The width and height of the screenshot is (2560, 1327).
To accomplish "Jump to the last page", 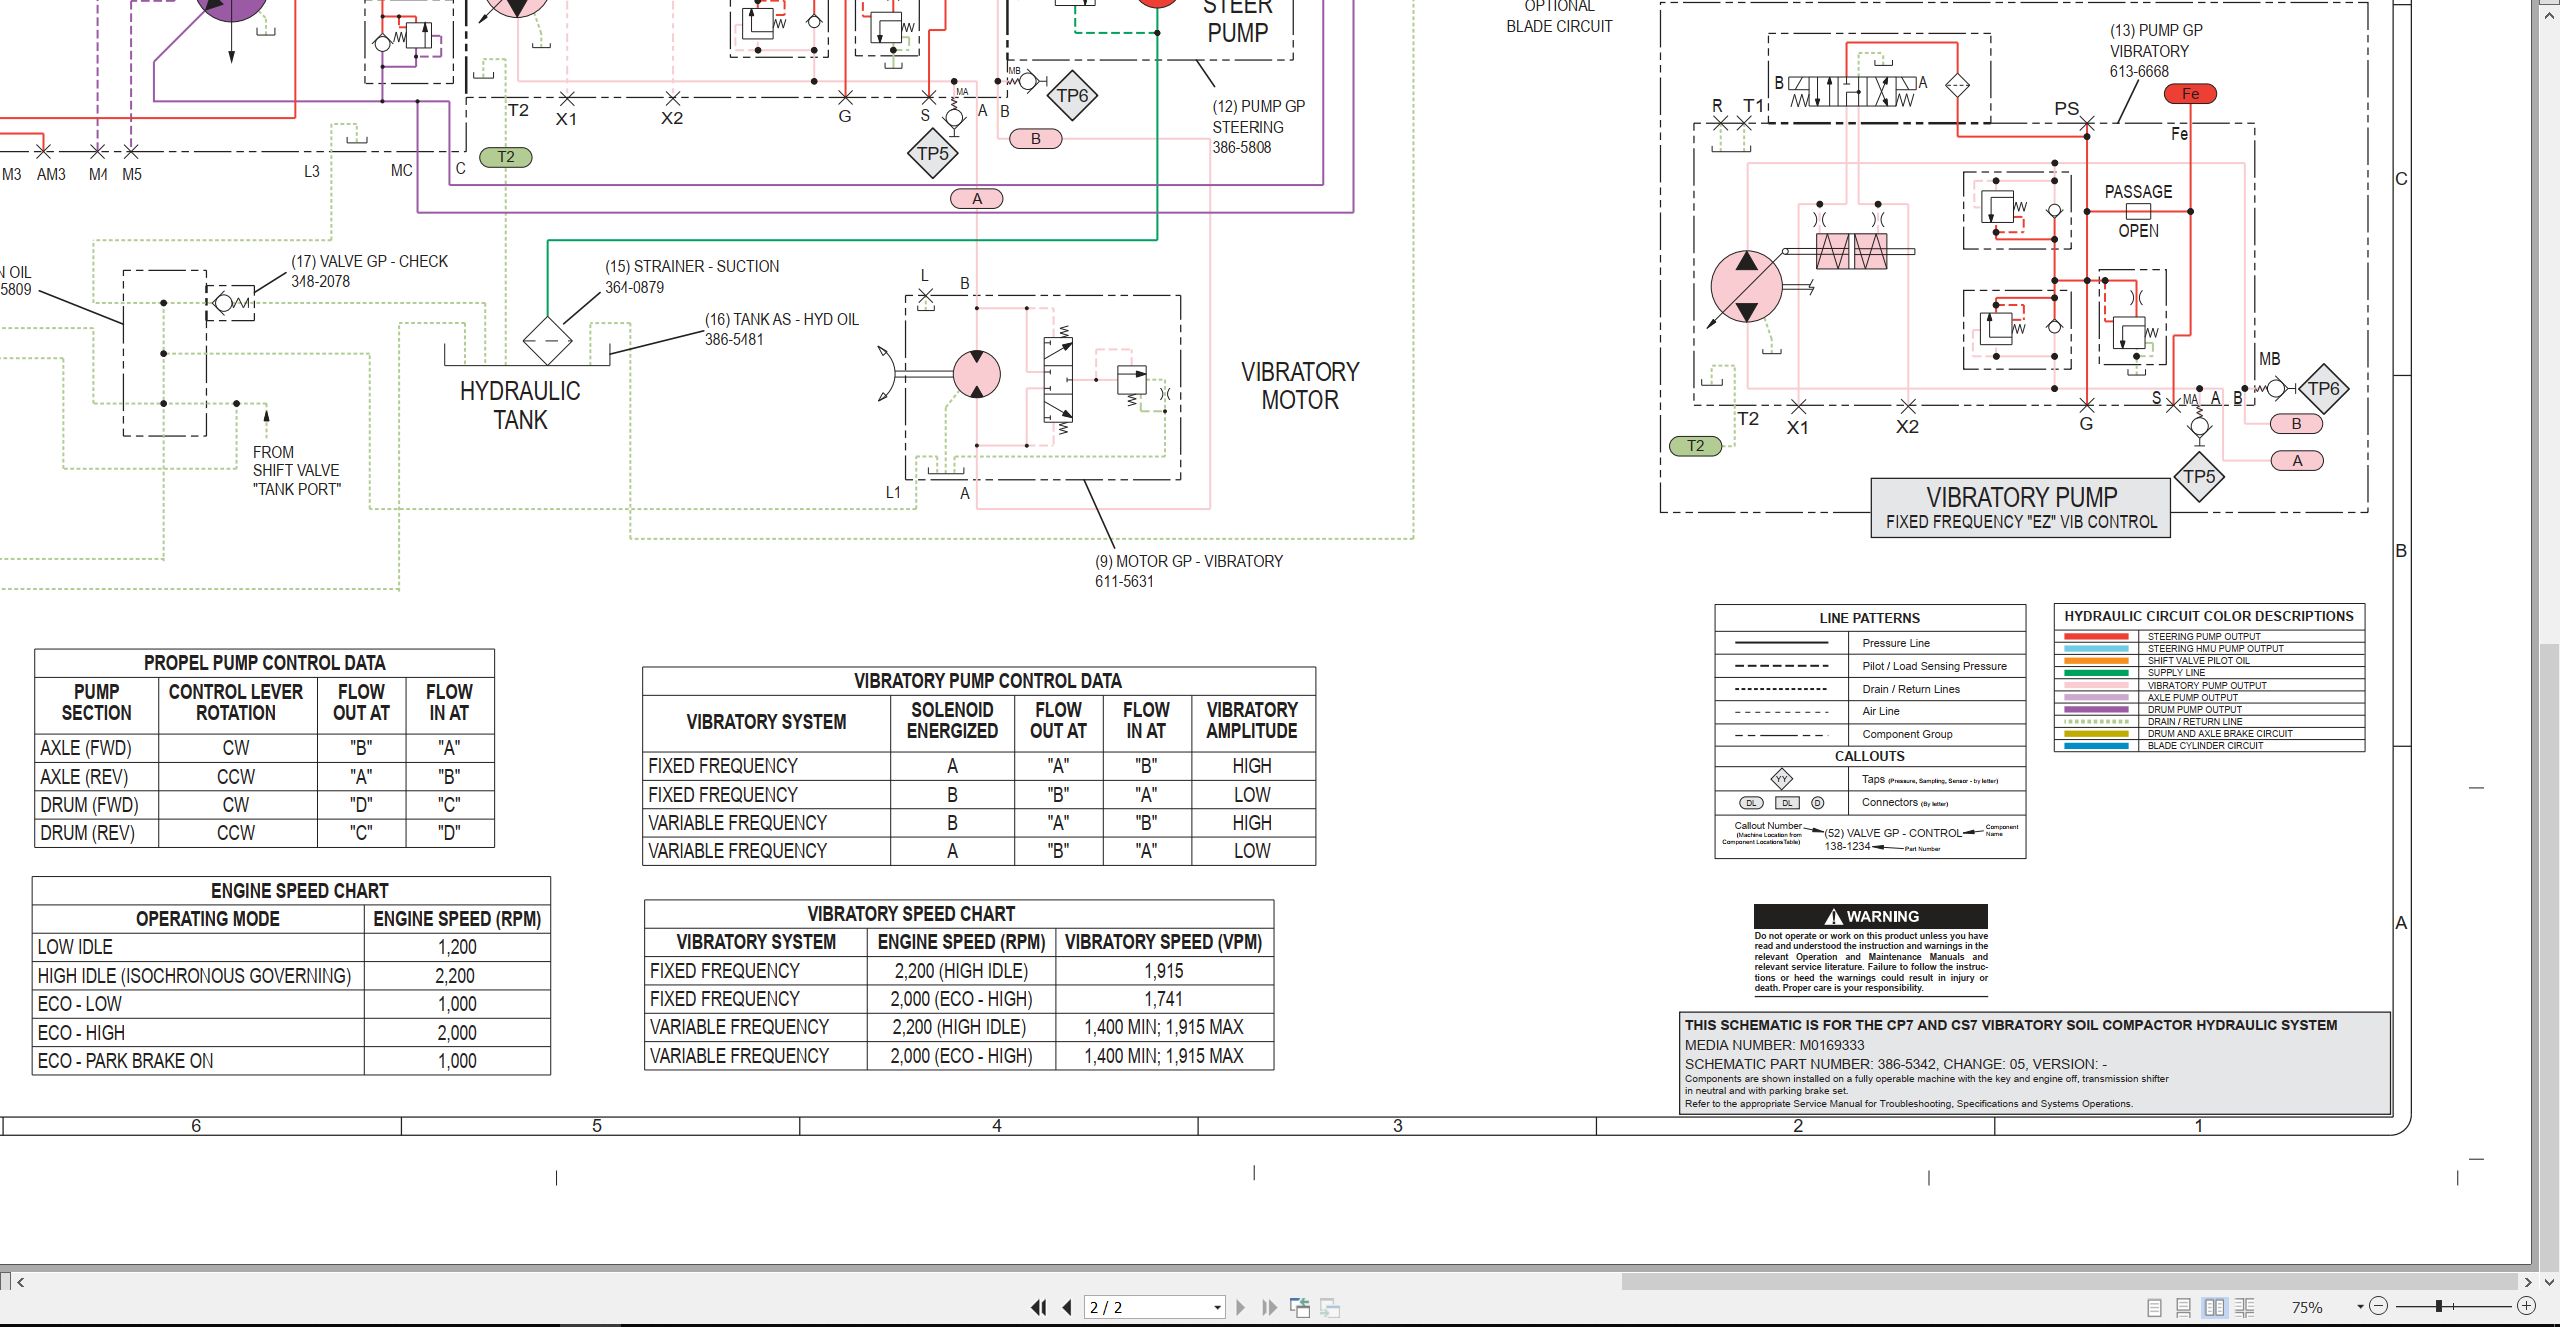I will (x=1270, y=1307).
